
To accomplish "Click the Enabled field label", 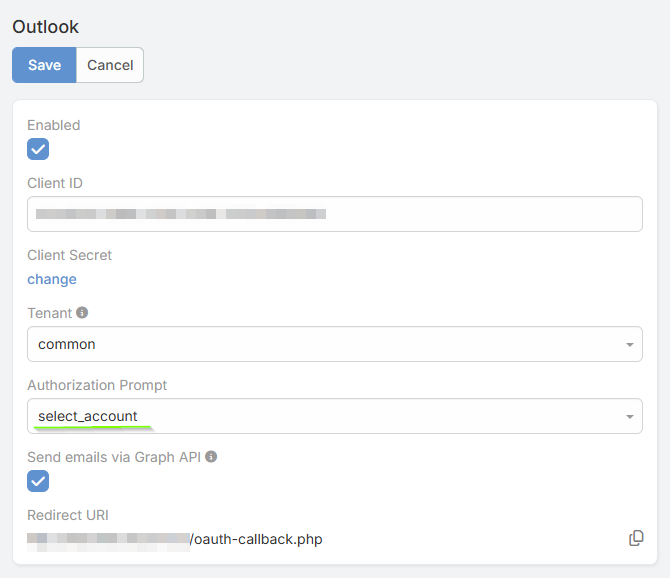I will 54,125.
